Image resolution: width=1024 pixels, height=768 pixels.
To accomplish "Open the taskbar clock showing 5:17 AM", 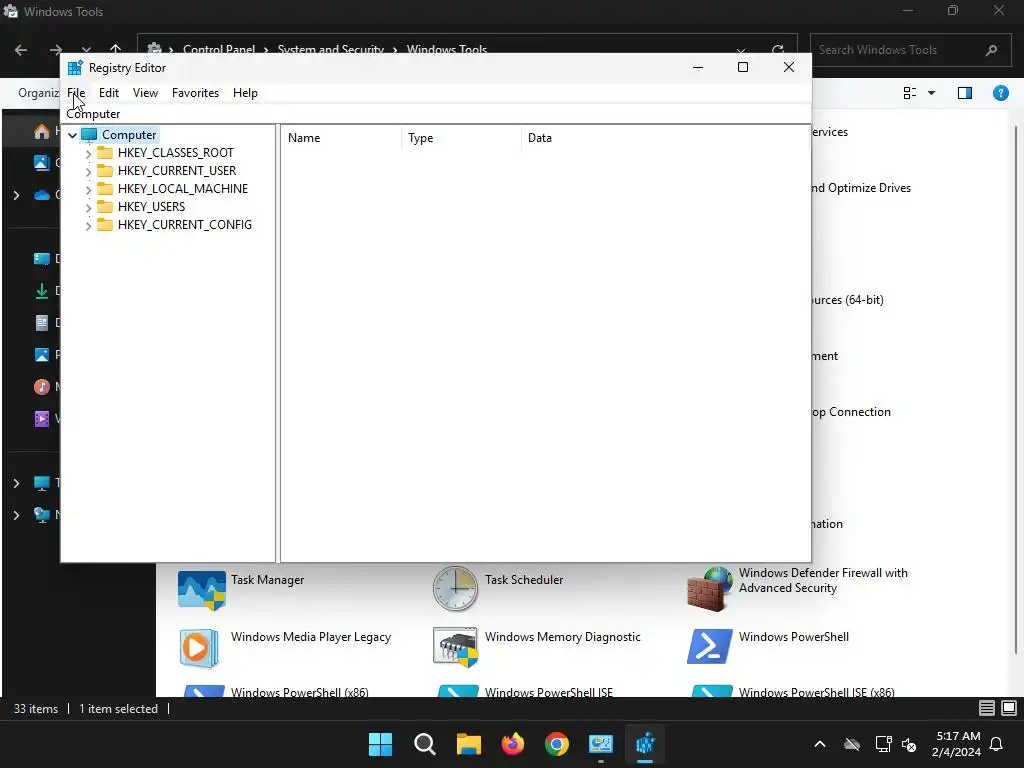I will 957,744.
